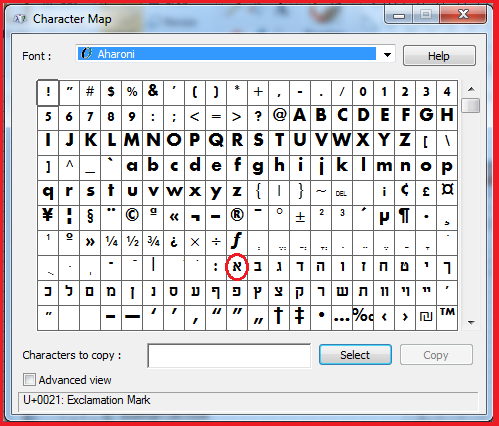
Task: Click the scrollbar up arrow
Action: click(x=471, y=89)
